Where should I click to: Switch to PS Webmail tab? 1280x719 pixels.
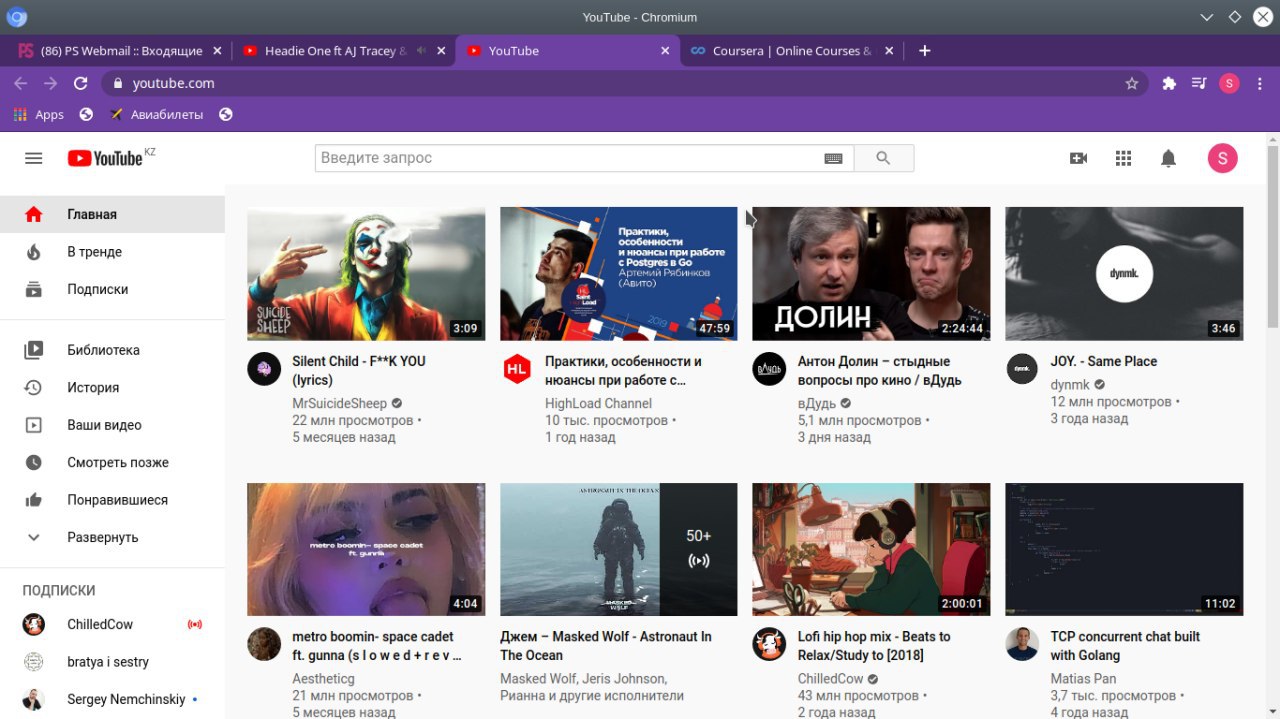[x=118, y=51]
